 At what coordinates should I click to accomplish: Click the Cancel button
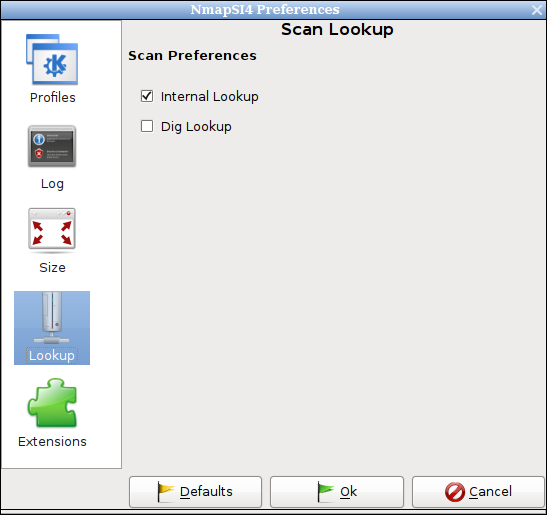click(x=478, y=492)
